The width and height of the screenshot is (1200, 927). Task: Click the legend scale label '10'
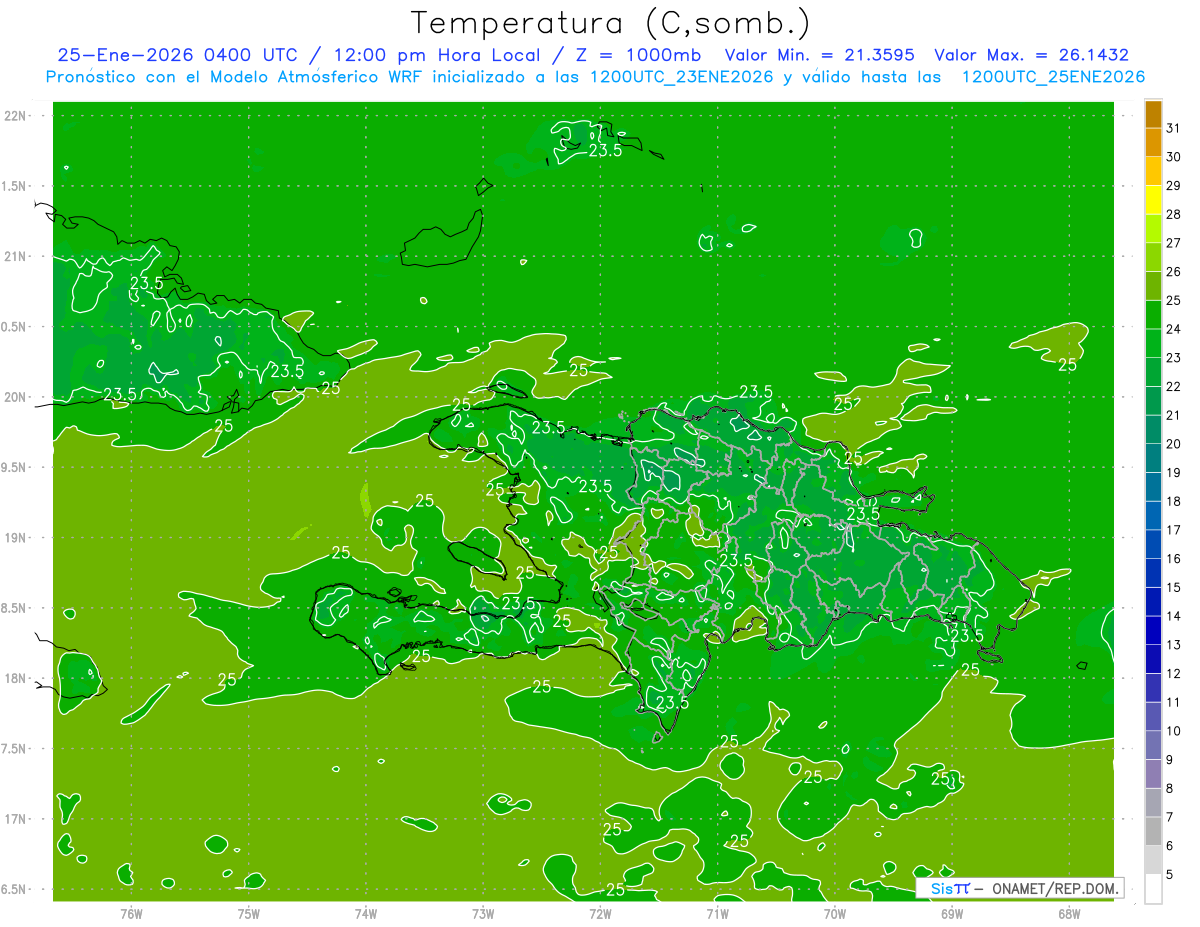[1173, 731]
